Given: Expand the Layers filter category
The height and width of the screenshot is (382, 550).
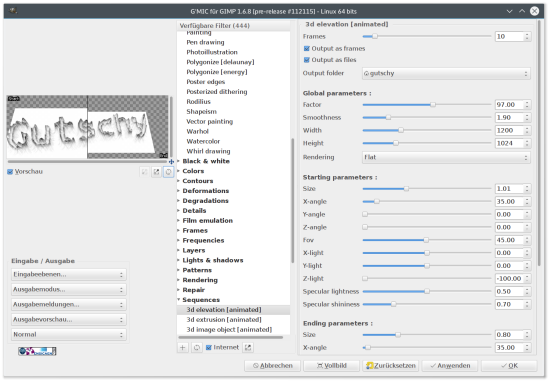Looking at the screenshot, I should 179,250.
